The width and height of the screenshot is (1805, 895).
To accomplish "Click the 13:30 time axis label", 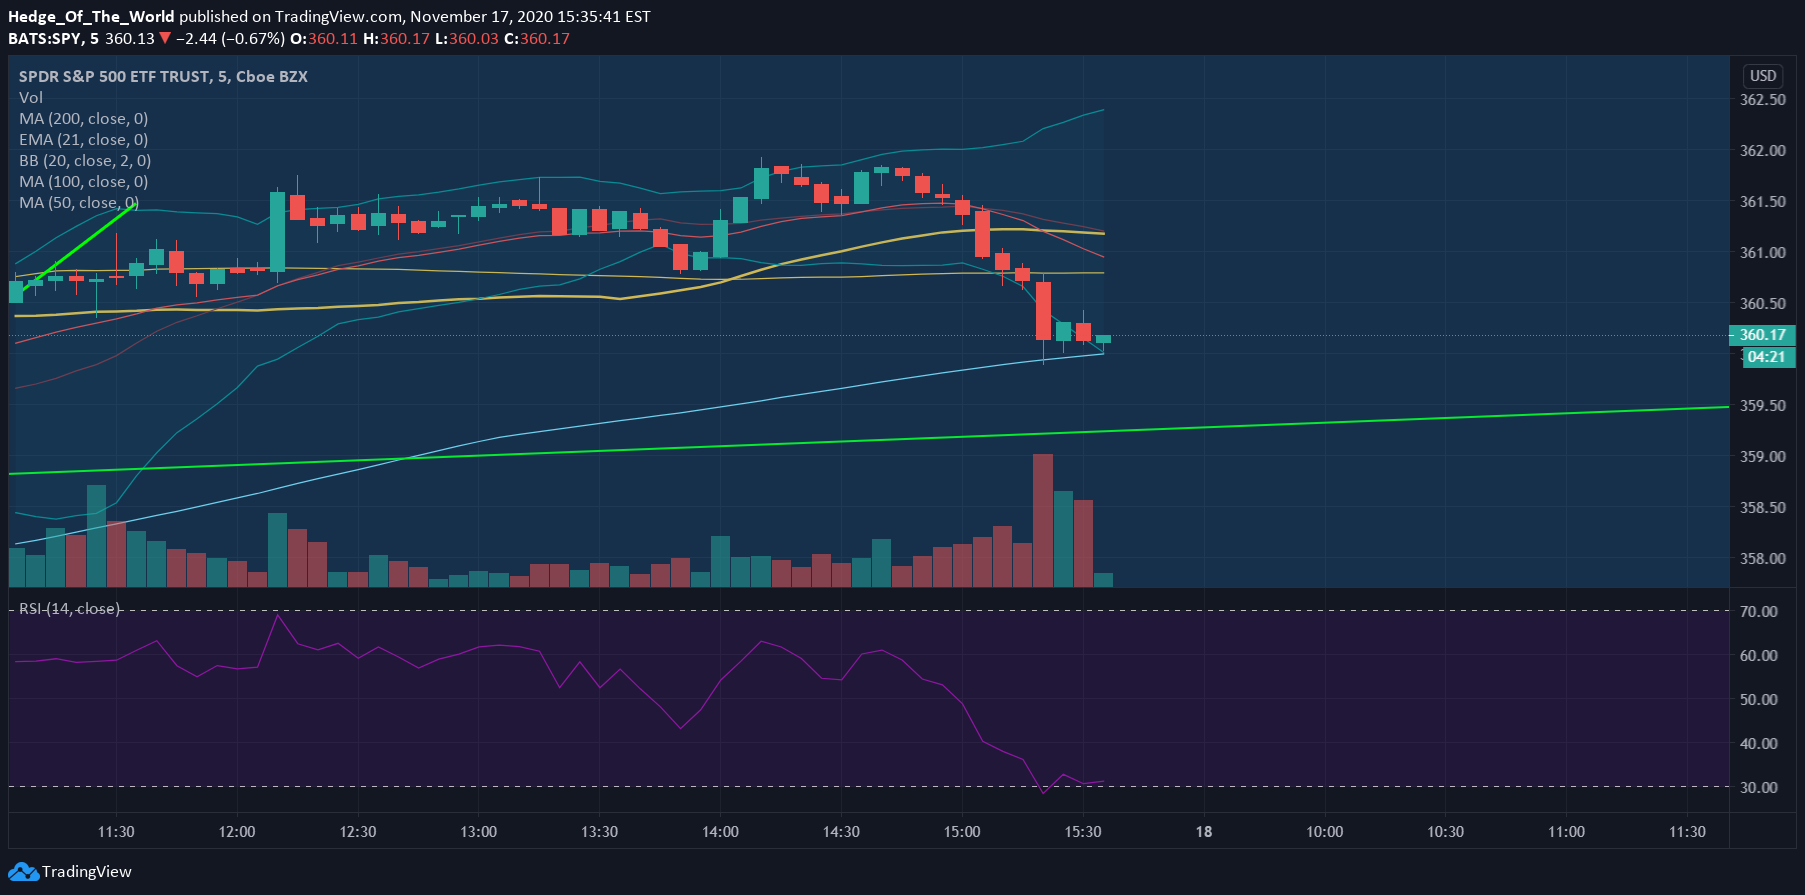I will point(600,832).
